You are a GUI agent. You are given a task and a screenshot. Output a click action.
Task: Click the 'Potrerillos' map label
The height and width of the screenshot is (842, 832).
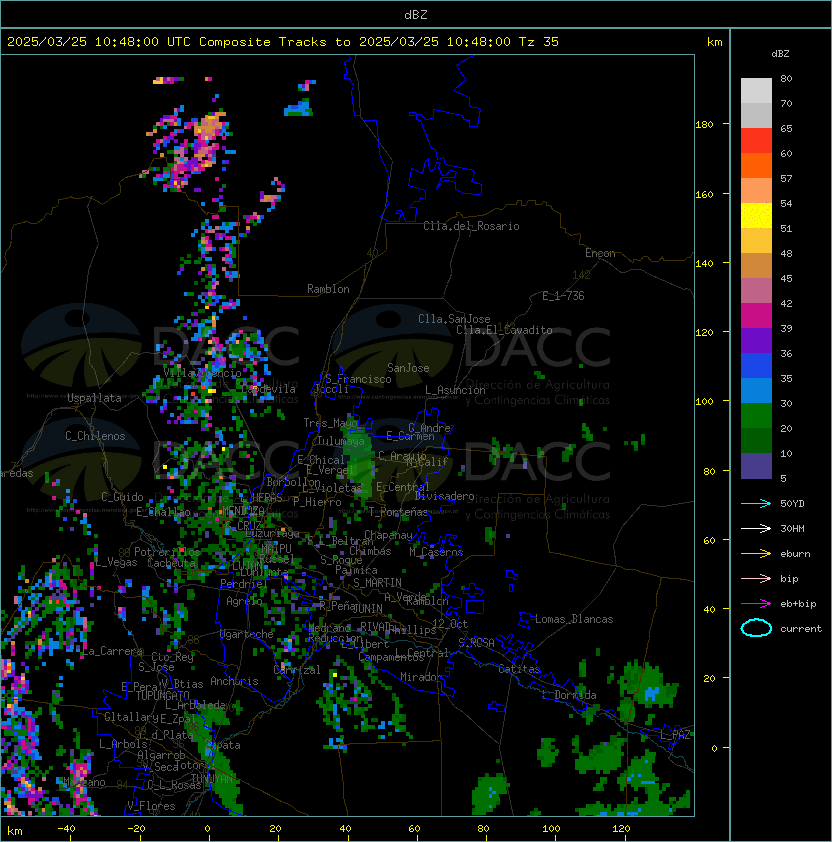click(x=167, y=552)
